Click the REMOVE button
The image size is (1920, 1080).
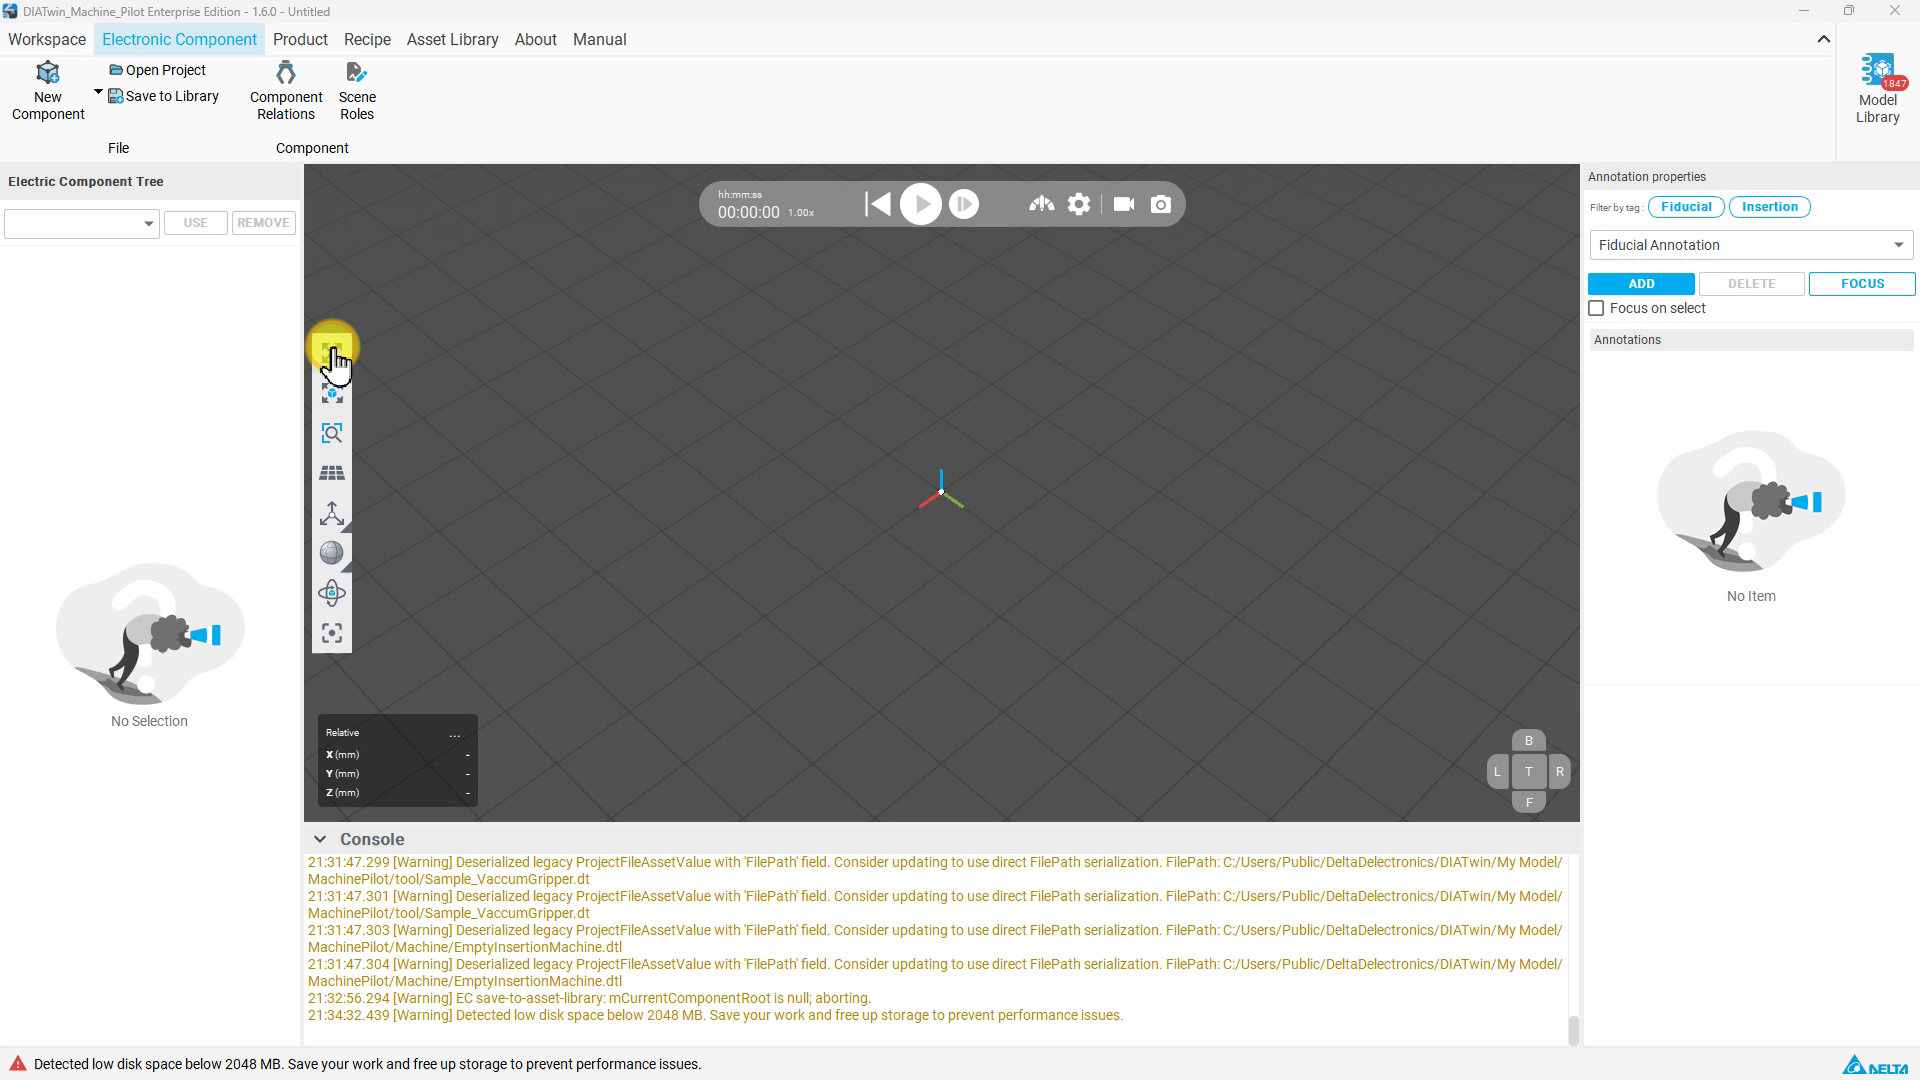tap(263, 223)
